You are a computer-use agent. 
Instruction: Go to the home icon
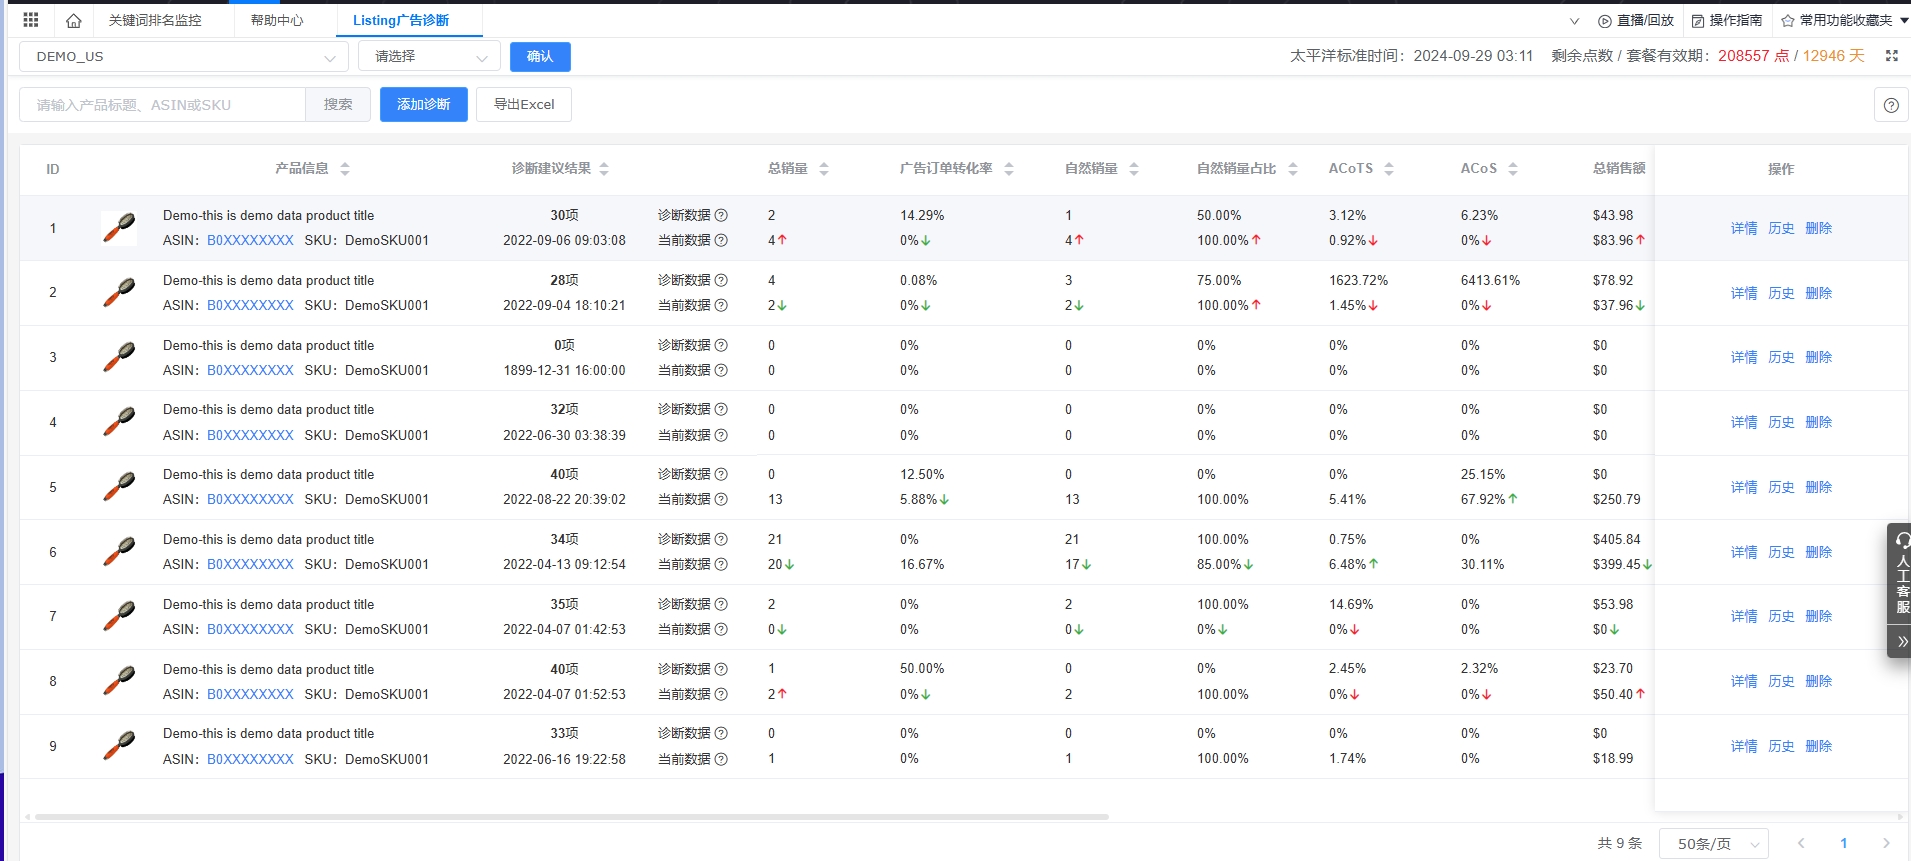74,20
